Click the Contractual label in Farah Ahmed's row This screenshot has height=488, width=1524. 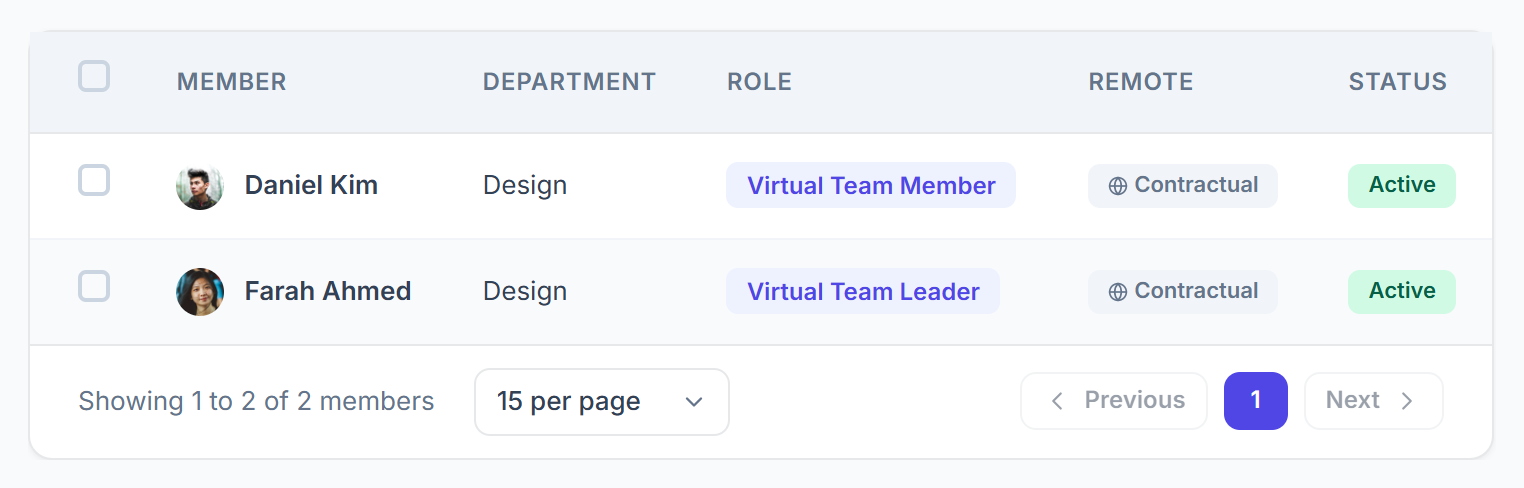point(1196,291)
